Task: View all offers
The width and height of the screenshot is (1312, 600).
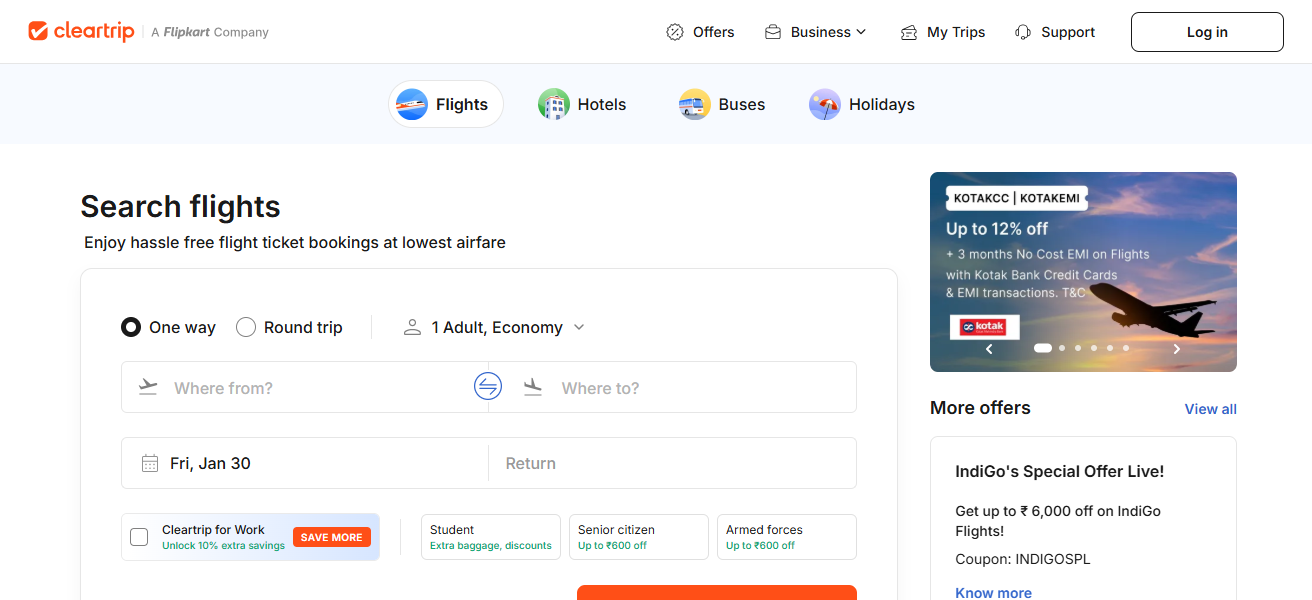Action: (1210, 408)
